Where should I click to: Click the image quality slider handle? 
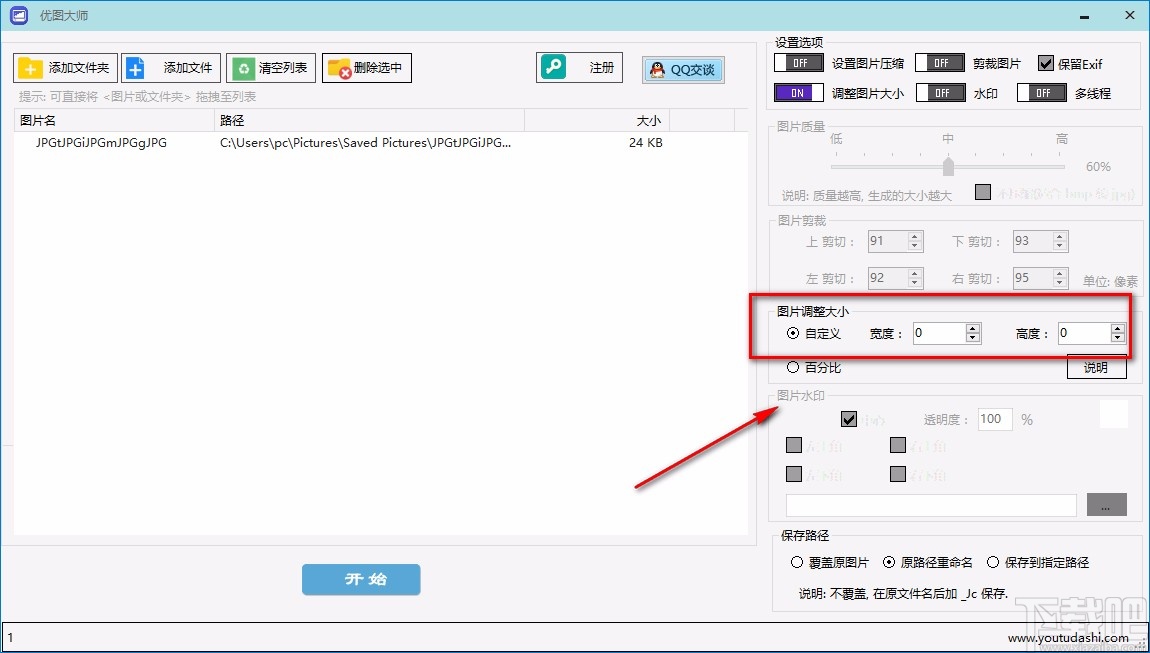tap(948, 166)
